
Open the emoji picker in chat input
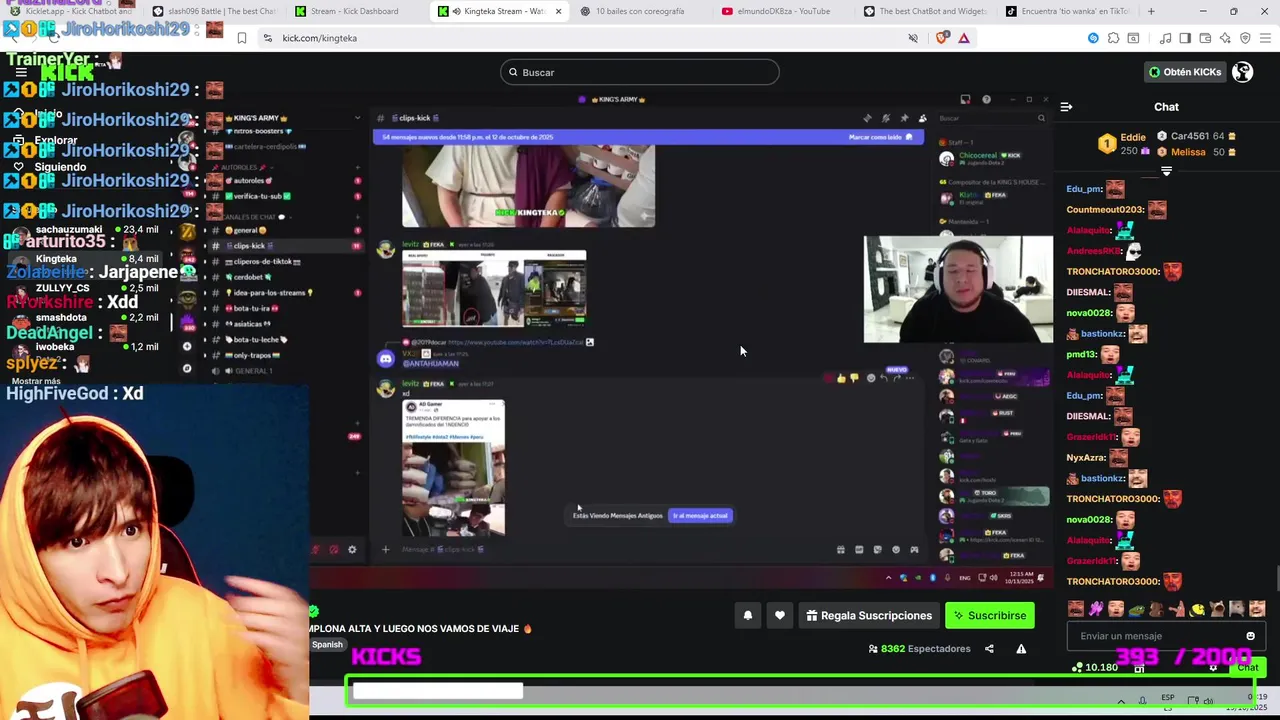[x=1250, y=636]
